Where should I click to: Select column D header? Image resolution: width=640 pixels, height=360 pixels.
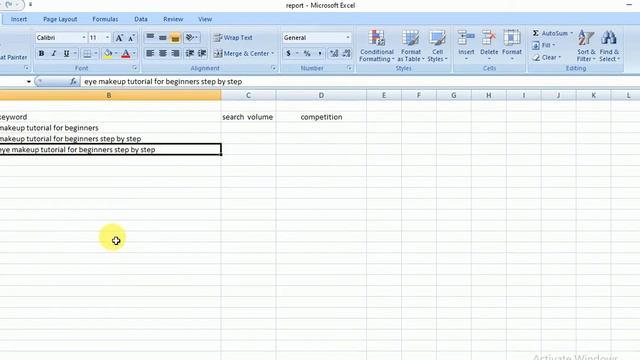pos(321,96)
